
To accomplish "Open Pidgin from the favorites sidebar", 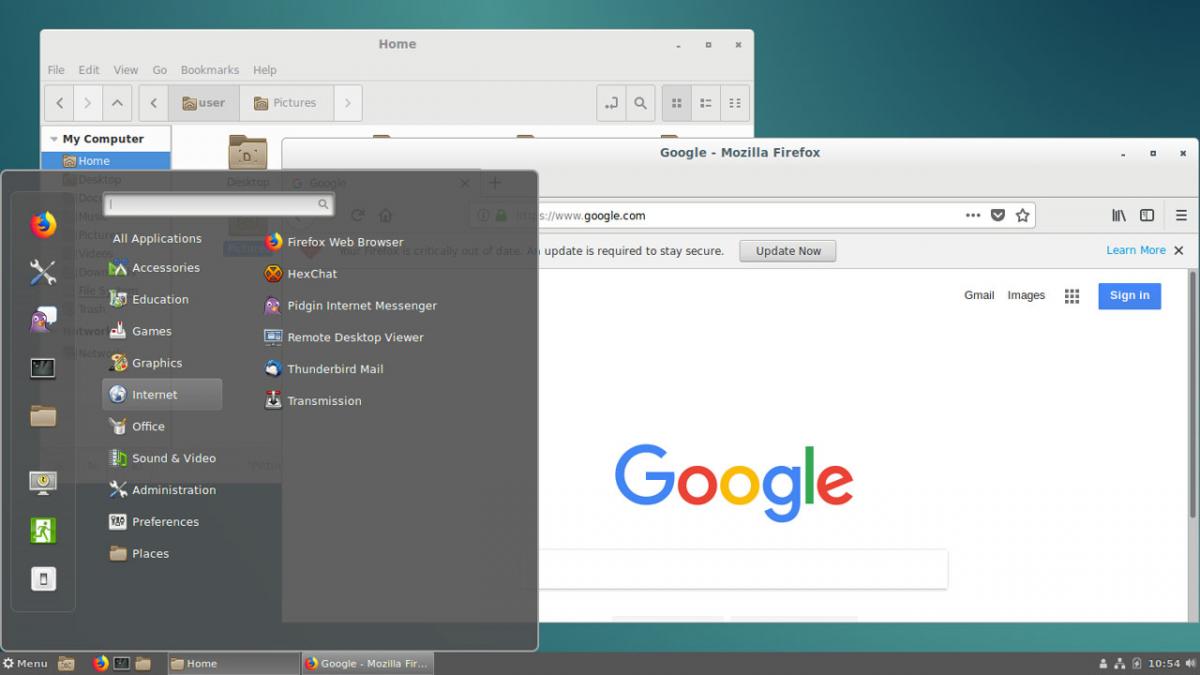I will pos(43,320).
